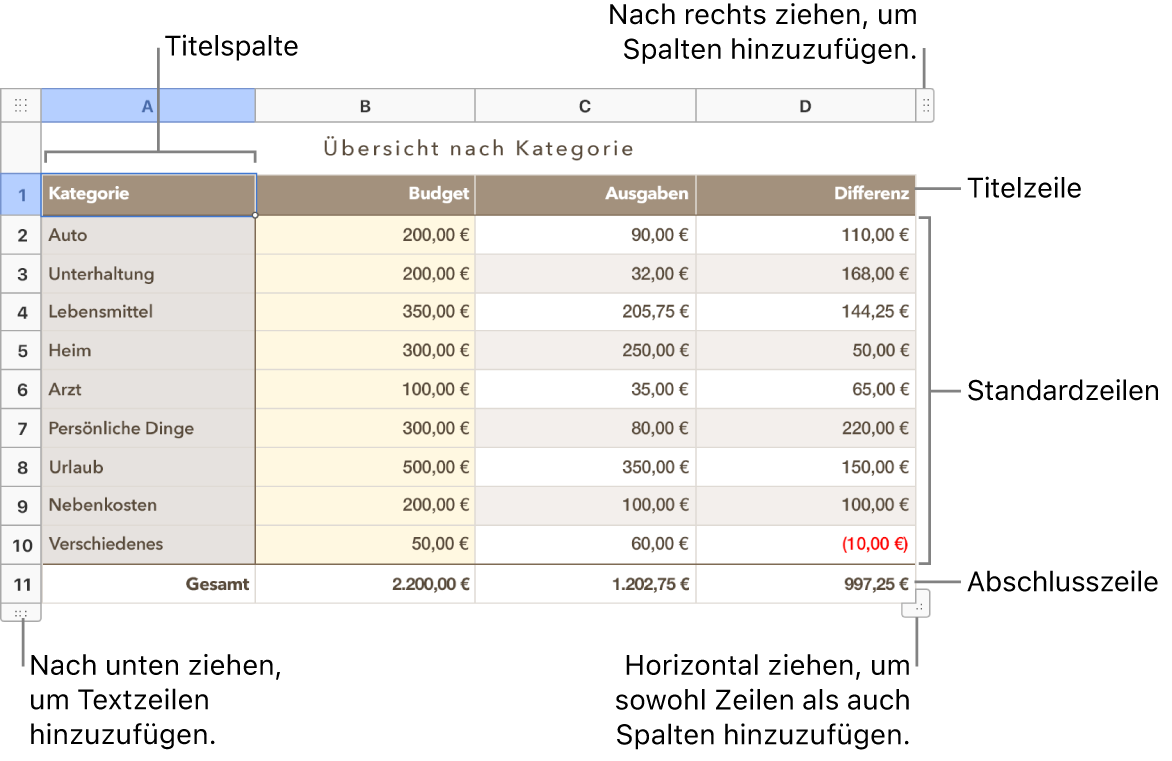Click the Ausgaben column header cell

(x=585, y=194)
